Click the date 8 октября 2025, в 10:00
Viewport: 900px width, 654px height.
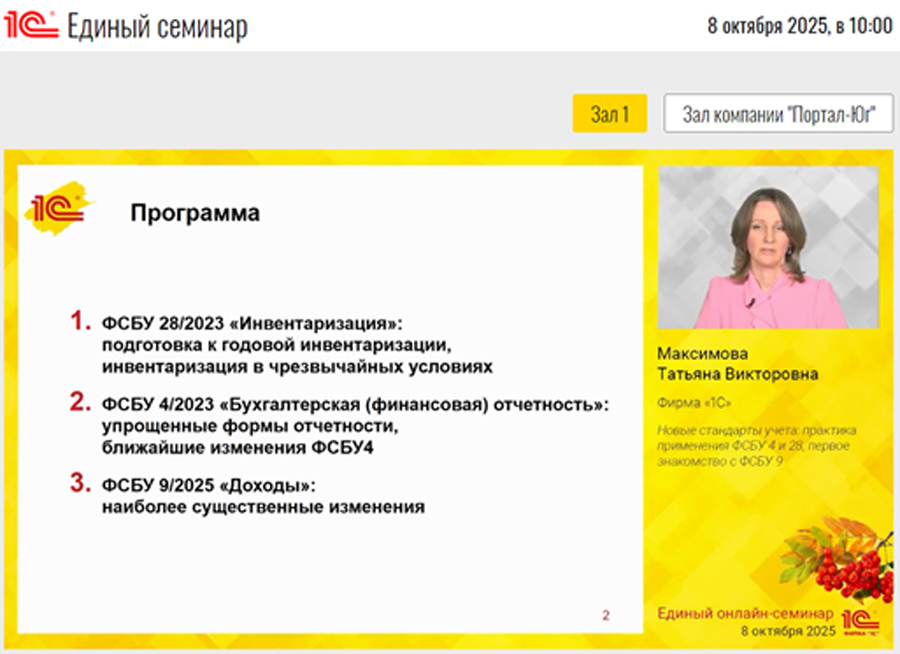click(x=800, y=27)
